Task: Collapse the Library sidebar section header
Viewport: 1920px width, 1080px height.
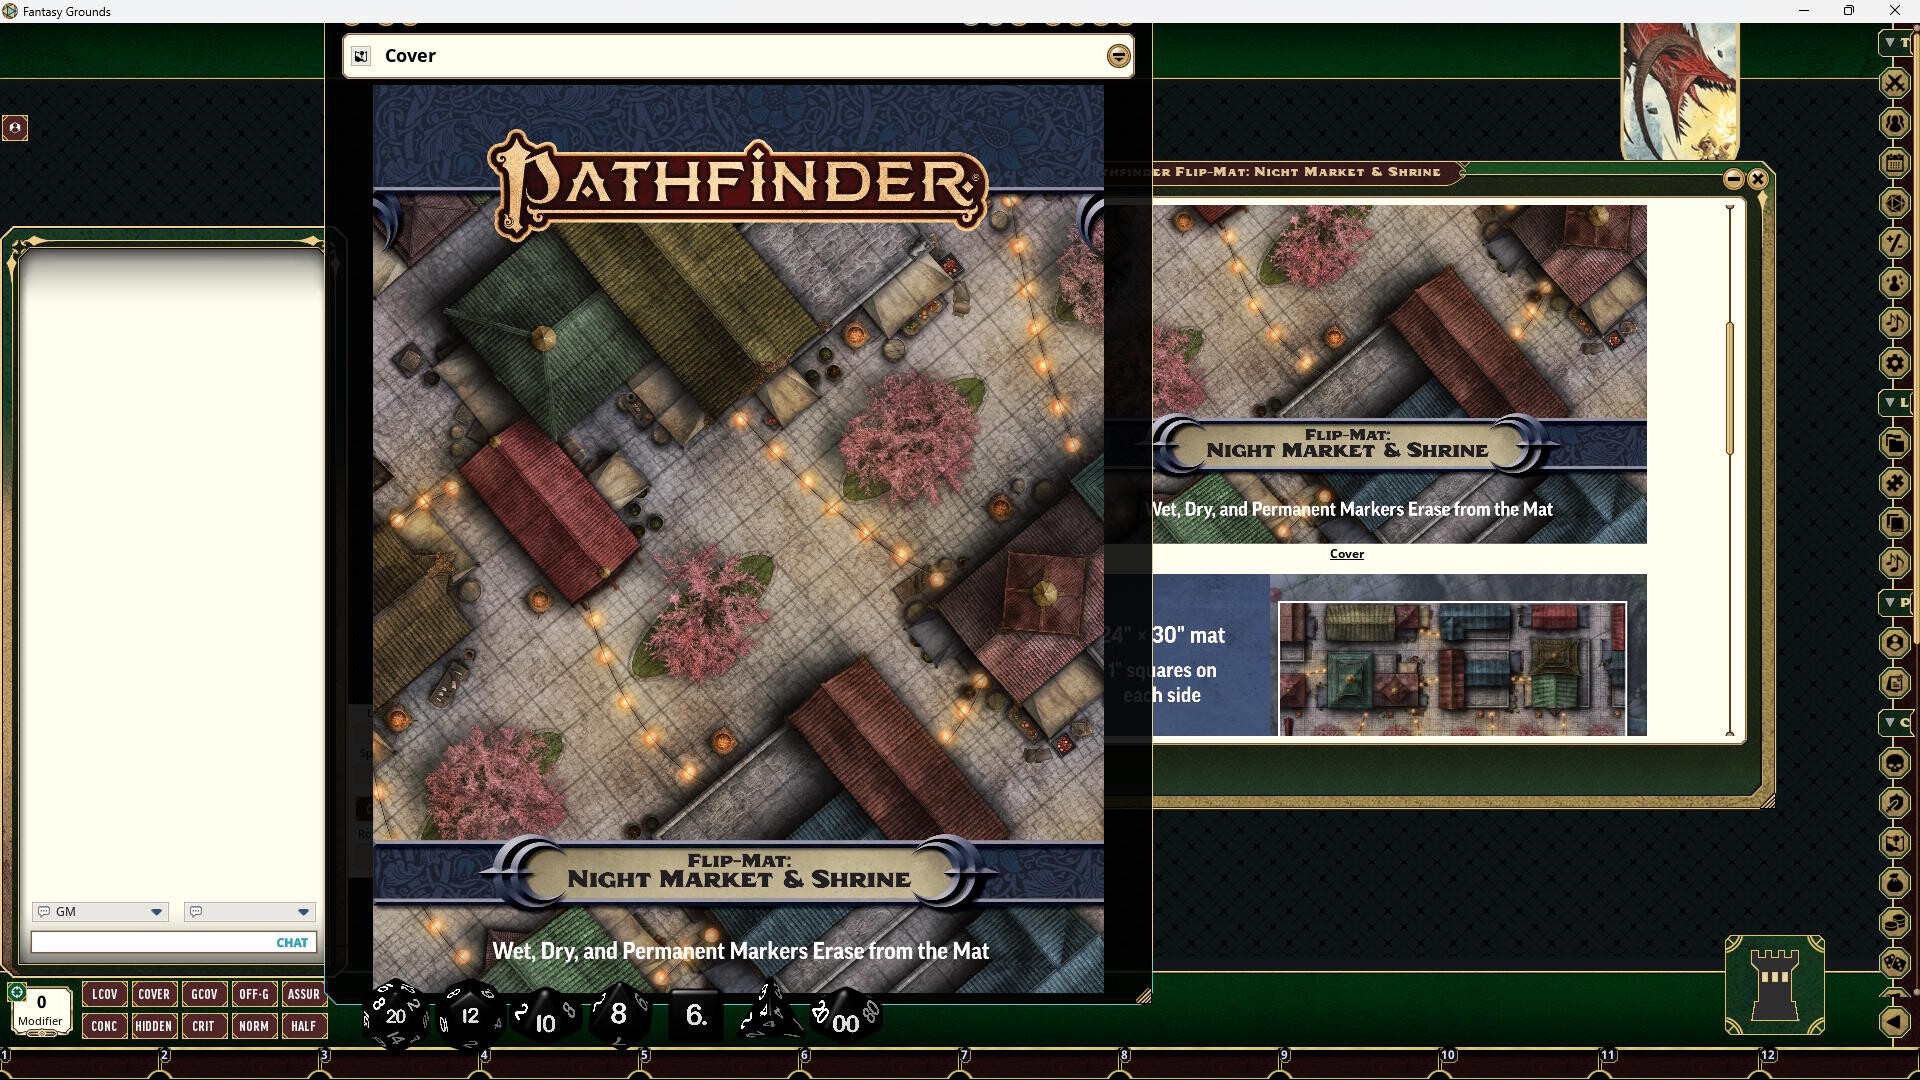Action: [x=1895, y=403]
